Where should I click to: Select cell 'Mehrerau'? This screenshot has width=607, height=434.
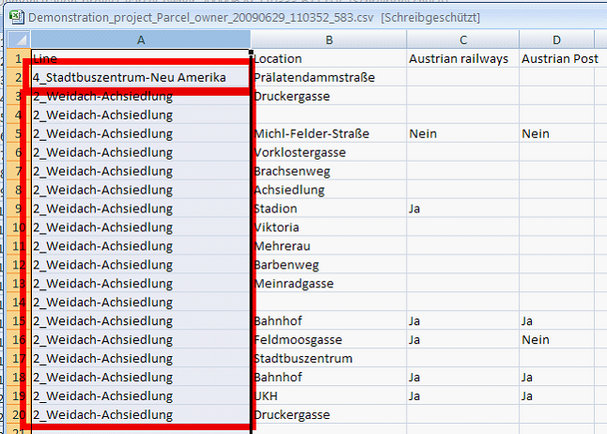click(329, 246)
